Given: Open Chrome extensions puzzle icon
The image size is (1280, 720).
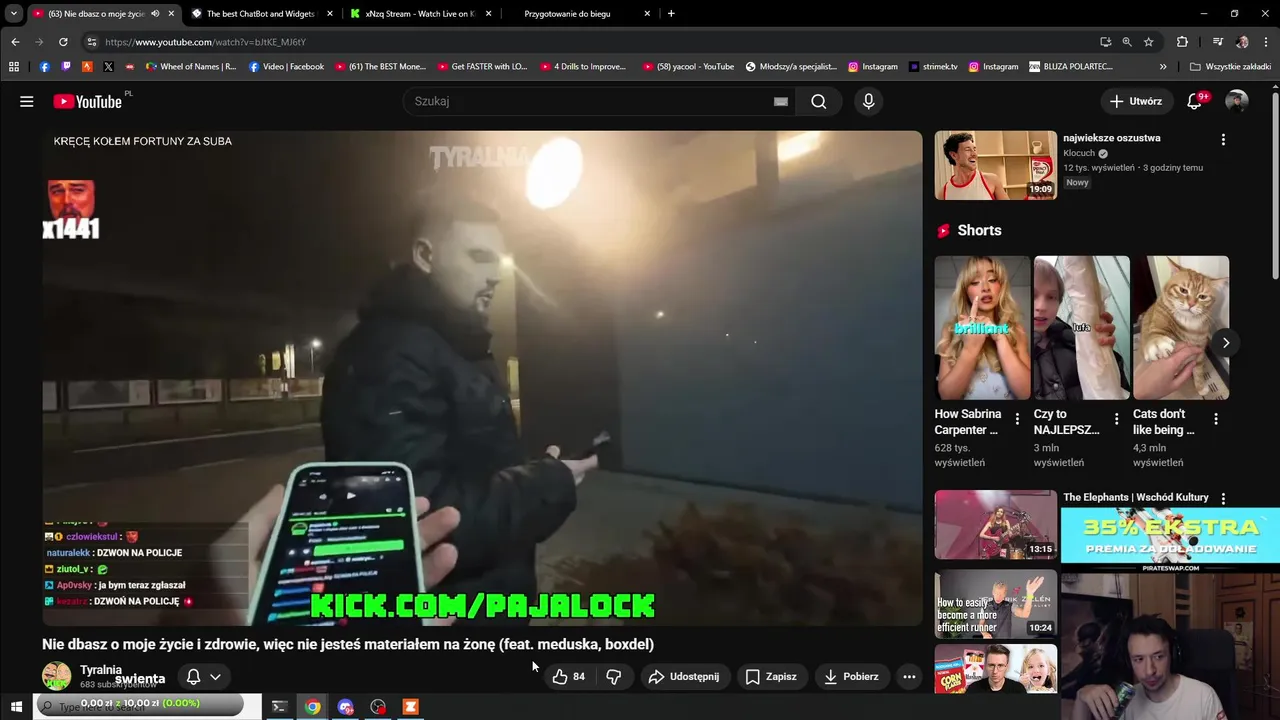Looking at the screenshot, I should [1182, 42].
